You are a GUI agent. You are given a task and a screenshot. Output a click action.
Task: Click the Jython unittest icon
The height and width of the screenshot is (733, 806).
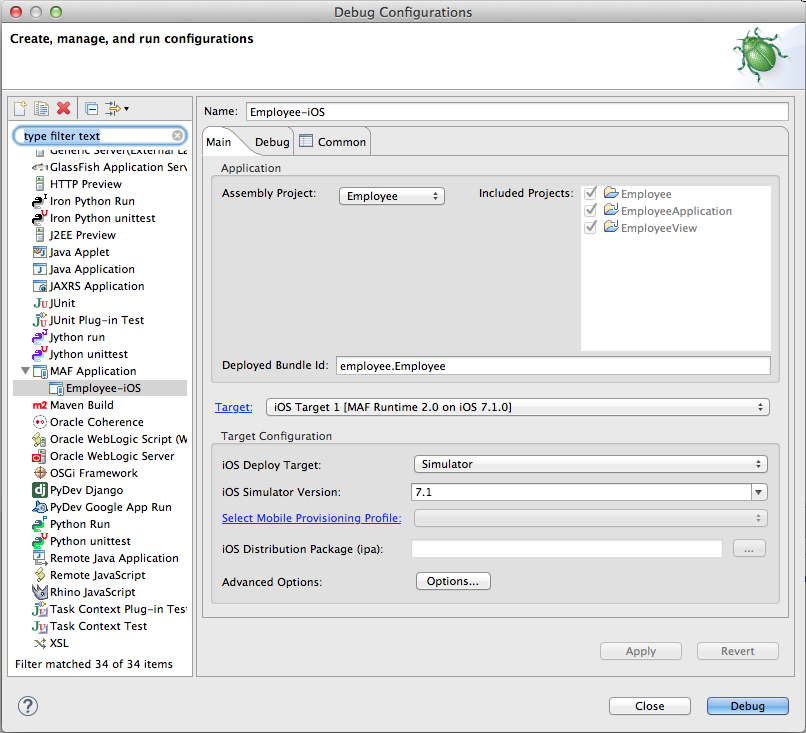[x=40, y=354]
